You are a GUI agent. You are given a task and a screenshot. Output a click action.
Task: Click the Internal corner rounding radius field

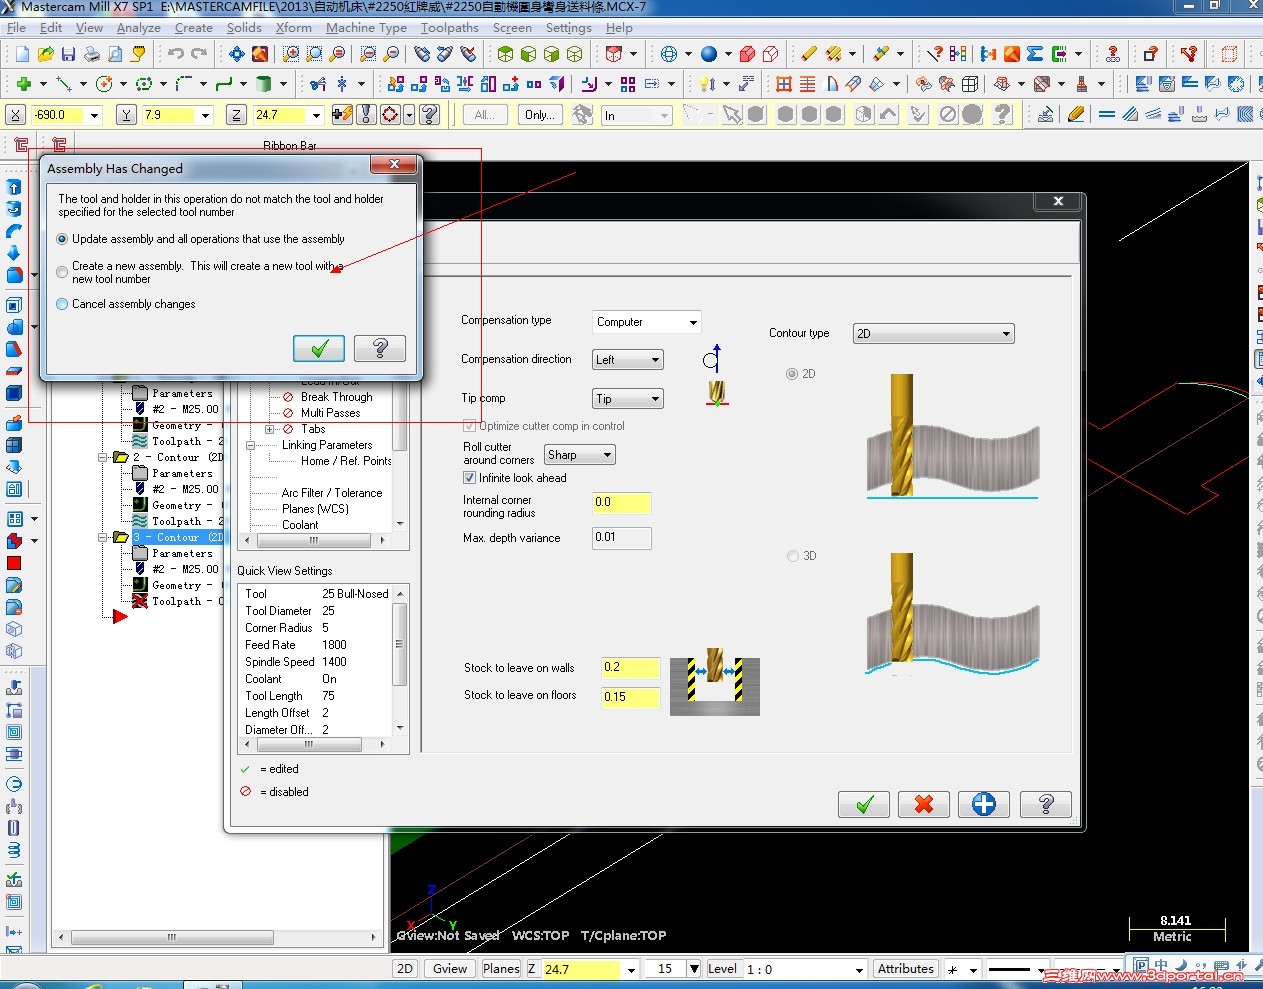click(x=622, y=503)
